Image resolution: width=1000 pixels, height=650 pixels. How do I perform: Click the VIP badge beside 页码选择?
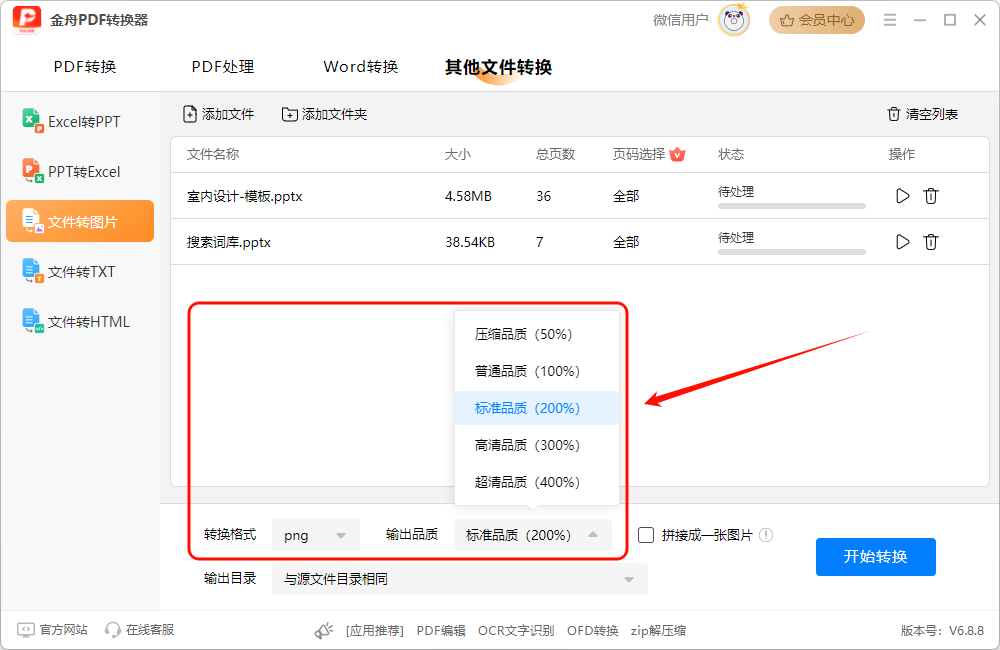point(677,154)
